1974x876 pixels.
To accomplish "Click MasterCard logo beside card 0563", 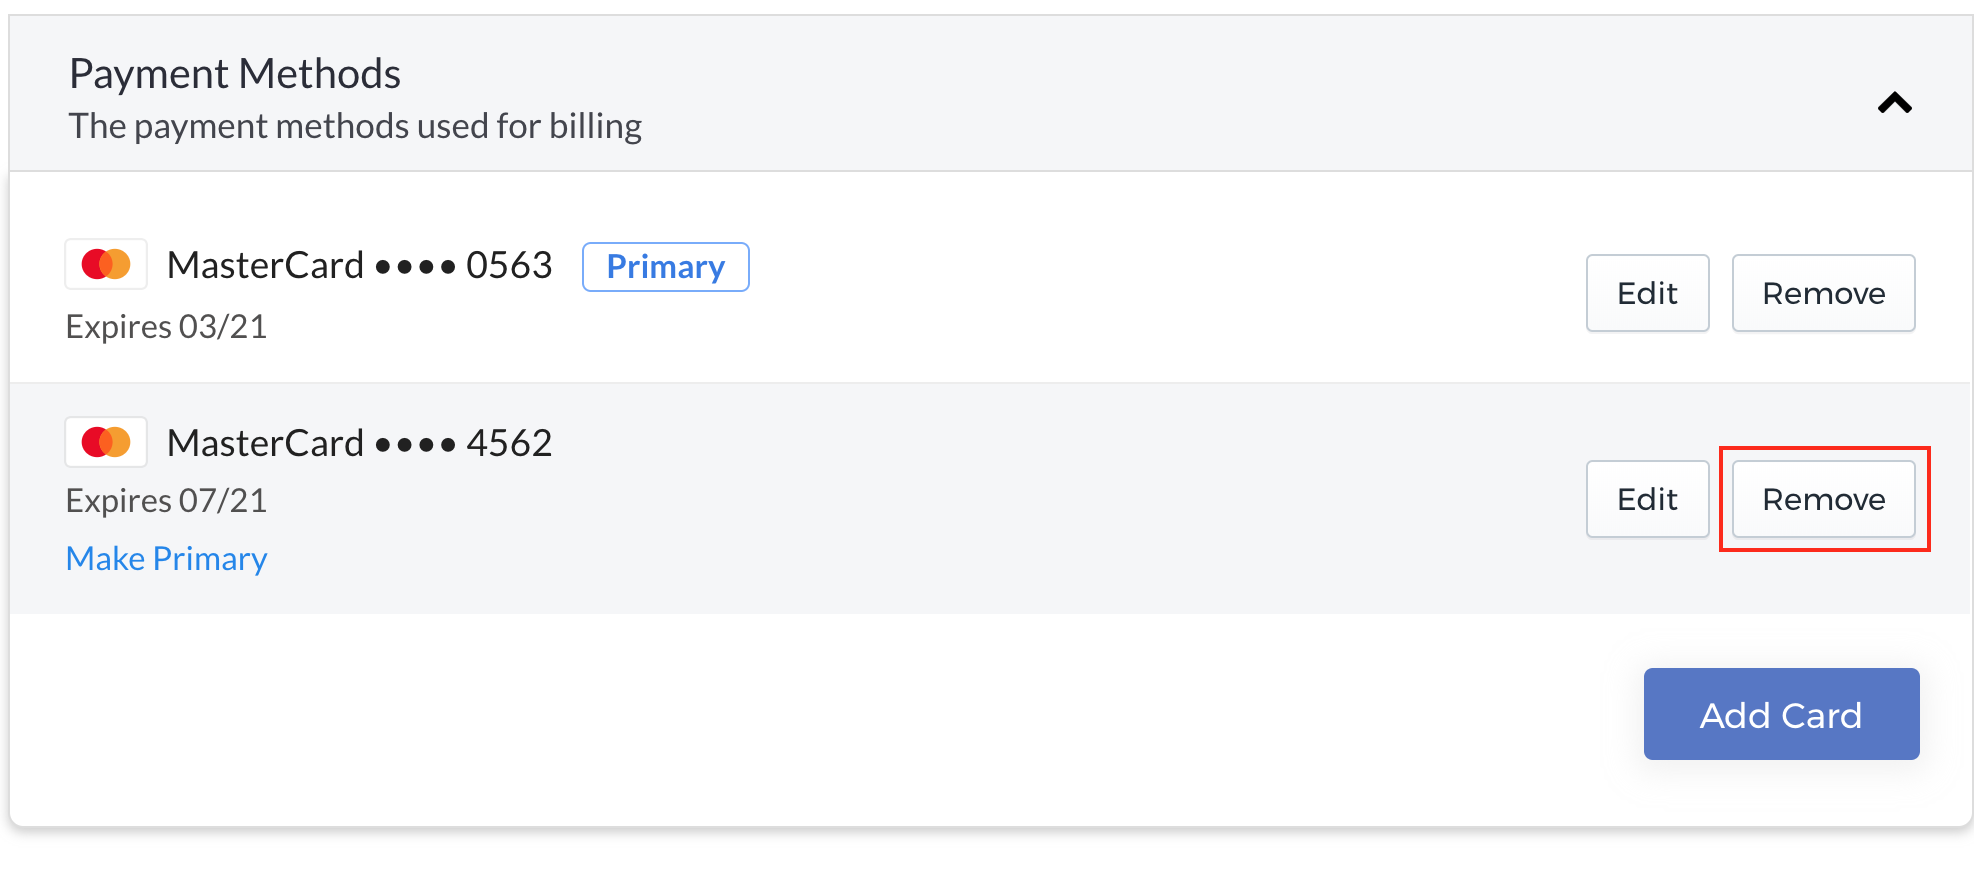I will [106, 264].
